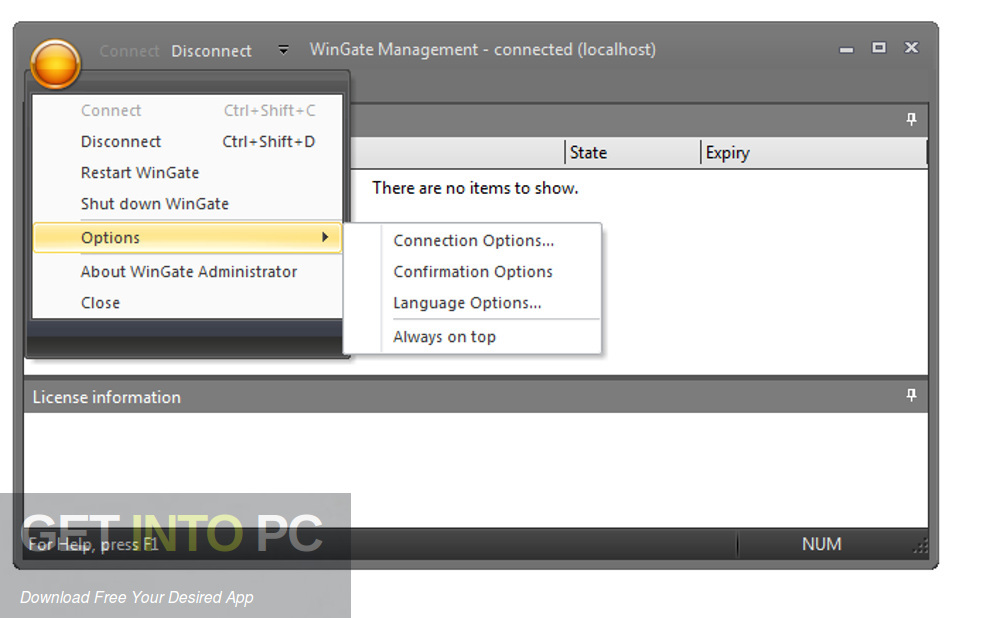The image size is (1000, 618).
Task: Close the WinGate Management window
Action: (x=911, y=48)
